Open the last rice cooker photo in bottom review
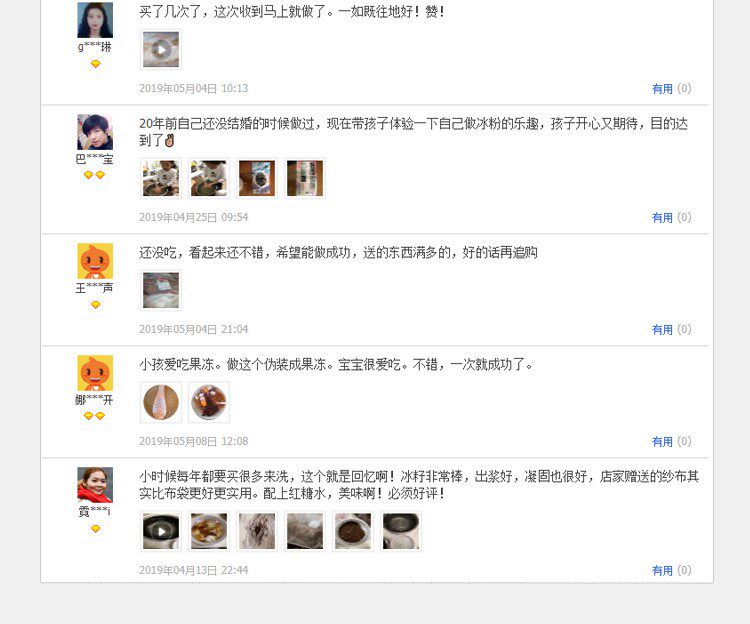The width and height of the screenshot is (750, 624). pos(401,531)
